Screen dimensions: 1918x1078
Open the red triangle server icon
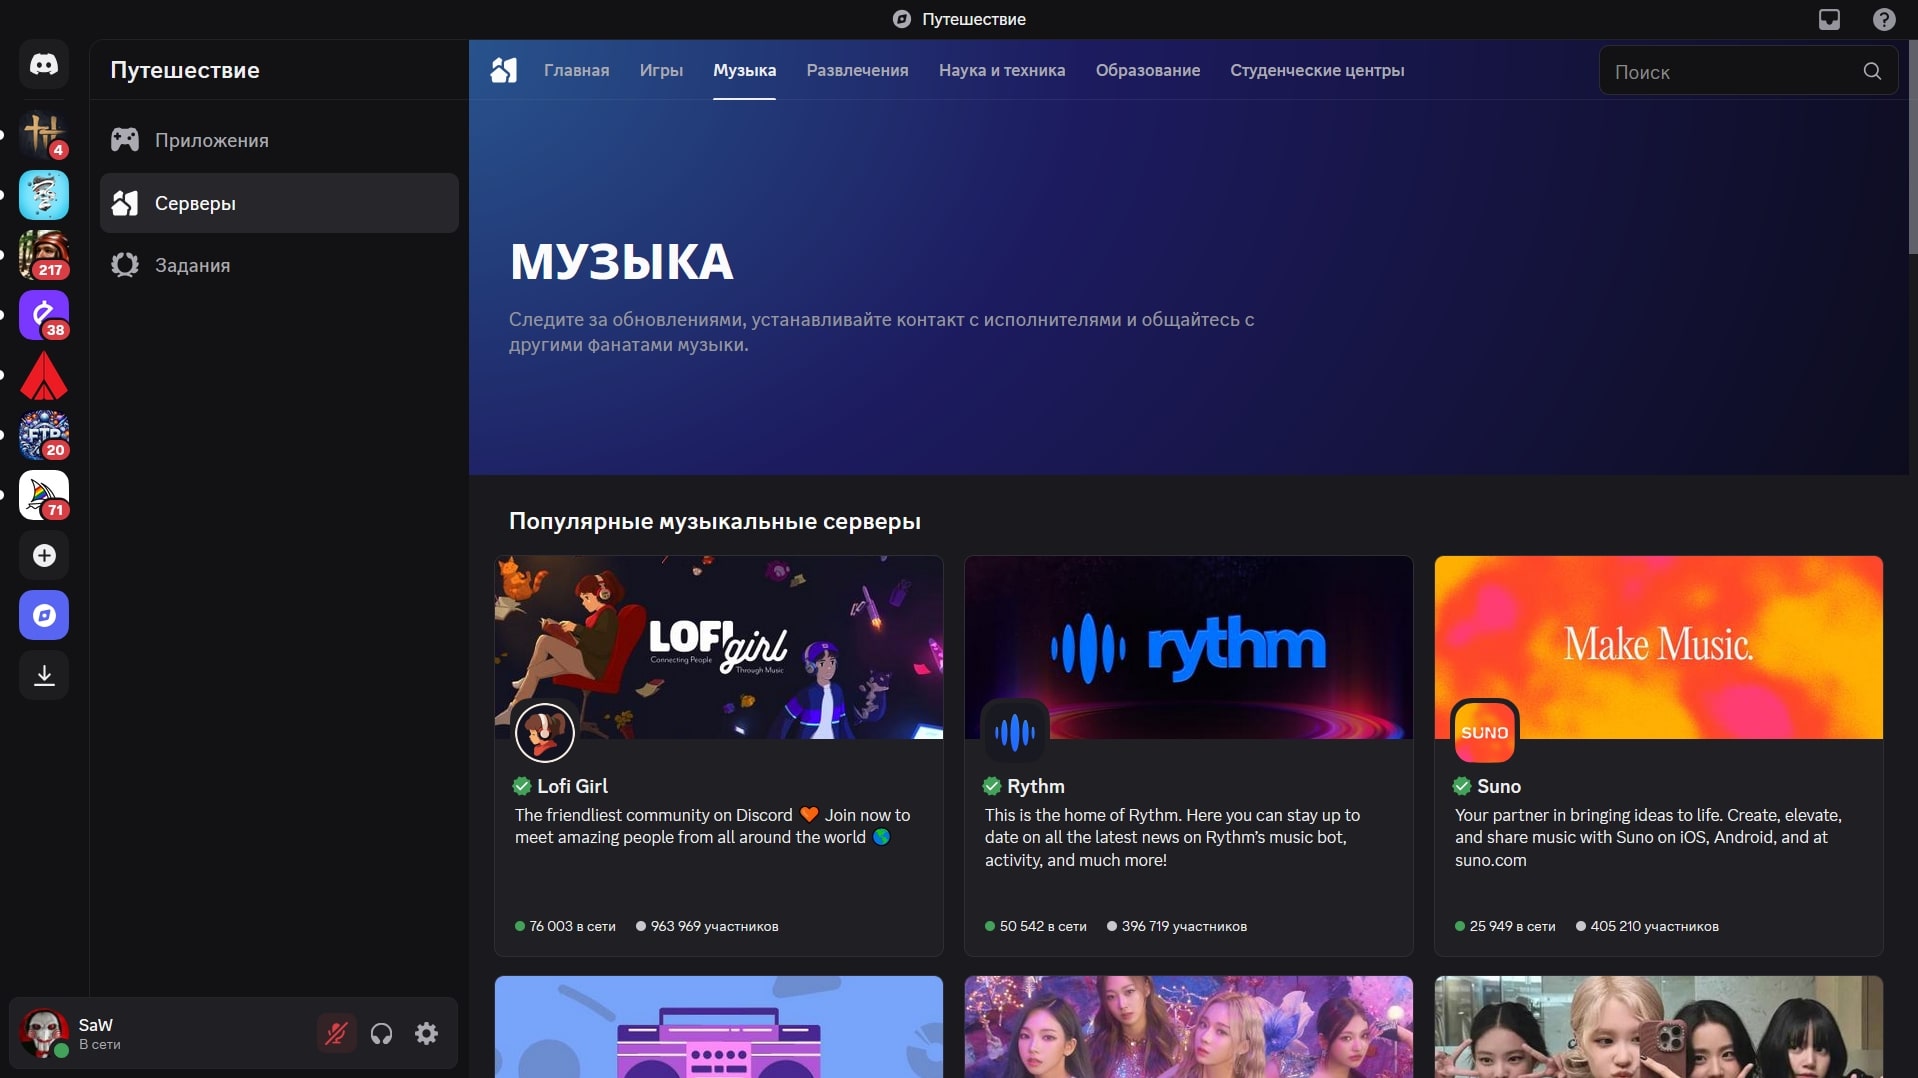pos(44,375)
